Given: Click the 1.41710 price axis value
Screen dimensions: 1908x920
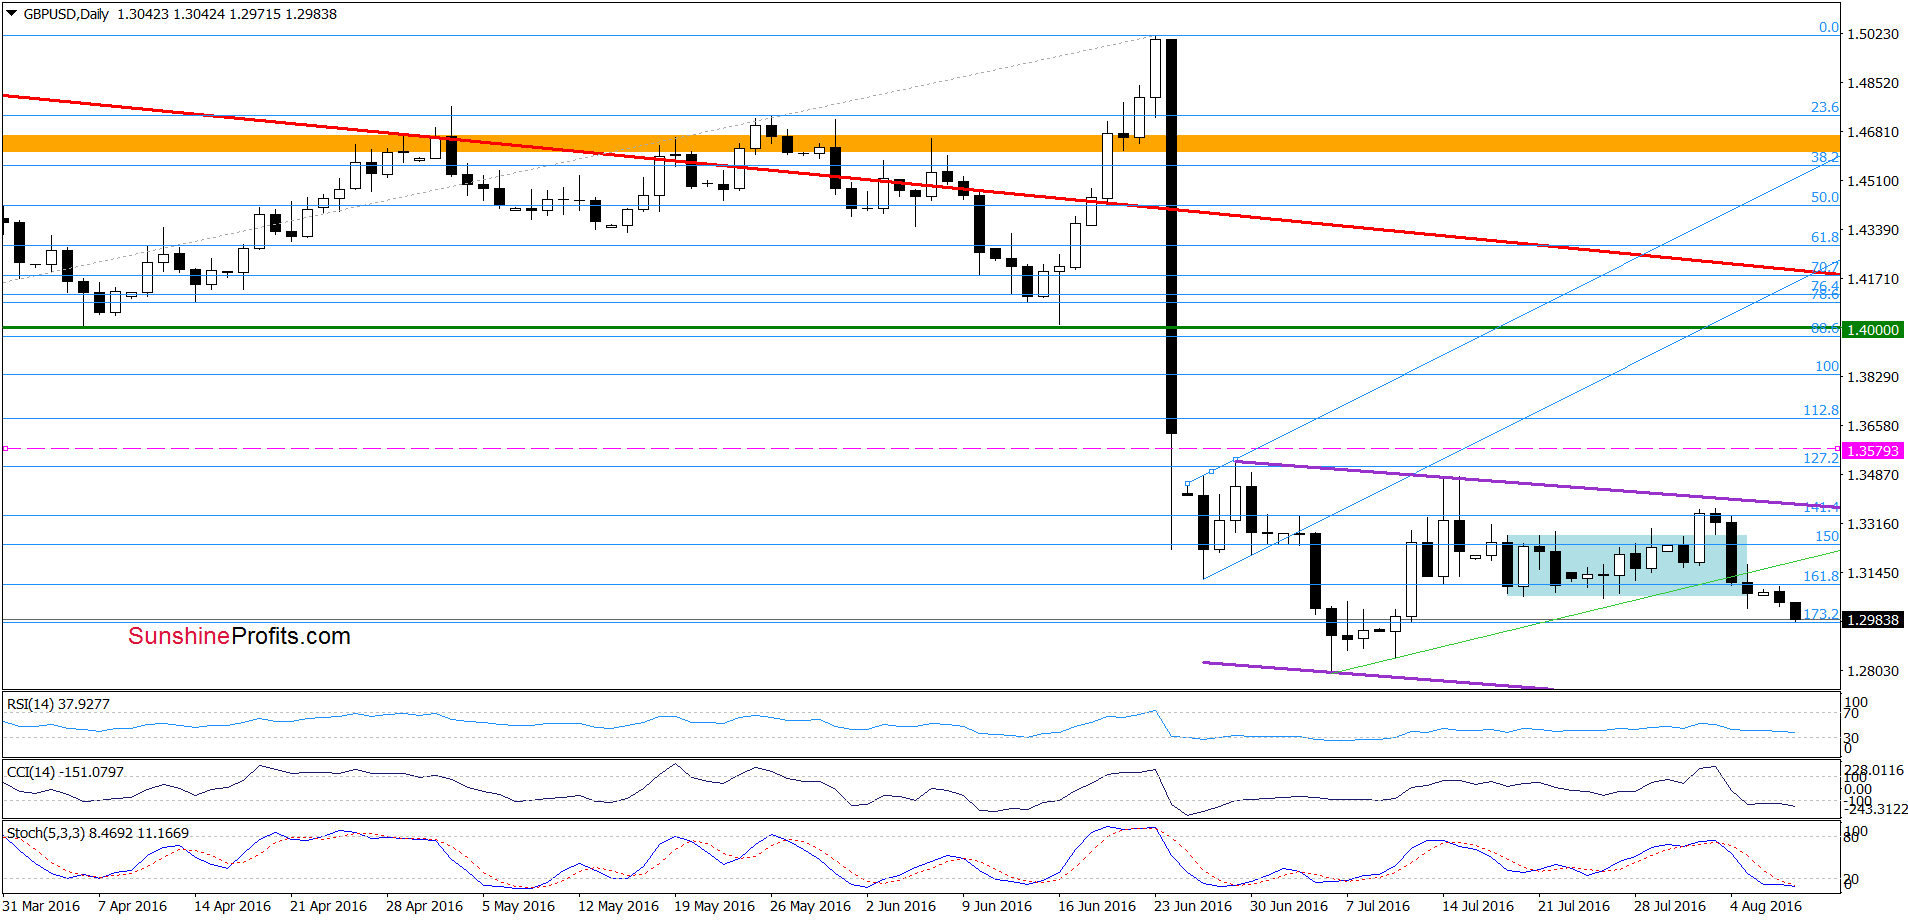Looking at the screenshot, I should click(1872, 279).
